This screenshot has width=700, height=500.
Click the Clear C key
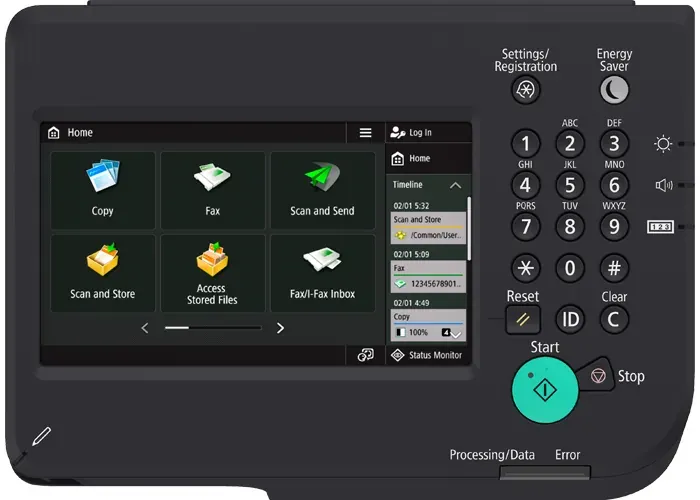pyautogui.click(x=614, y=320)
